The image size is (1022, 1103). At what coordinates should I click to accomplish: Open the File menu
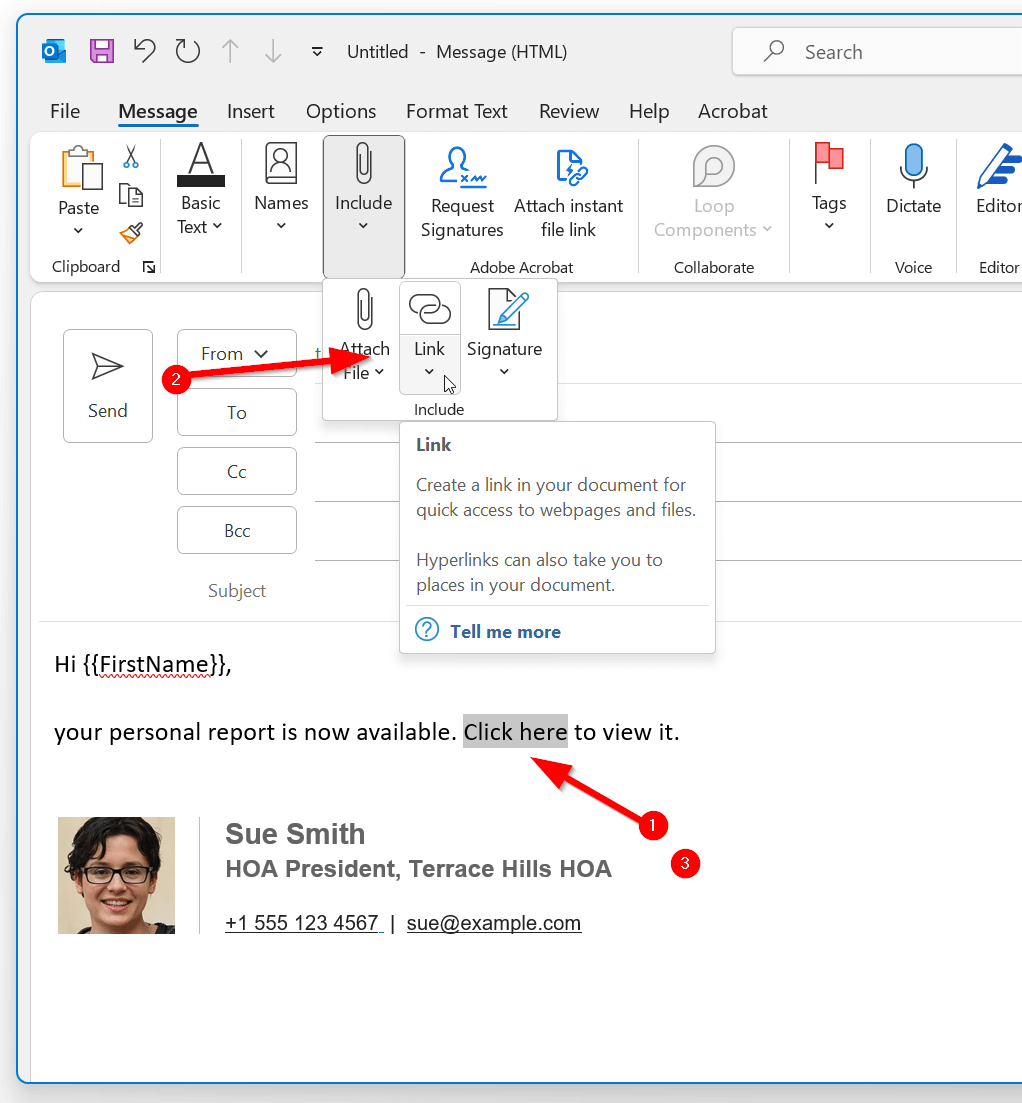(64, 111)
